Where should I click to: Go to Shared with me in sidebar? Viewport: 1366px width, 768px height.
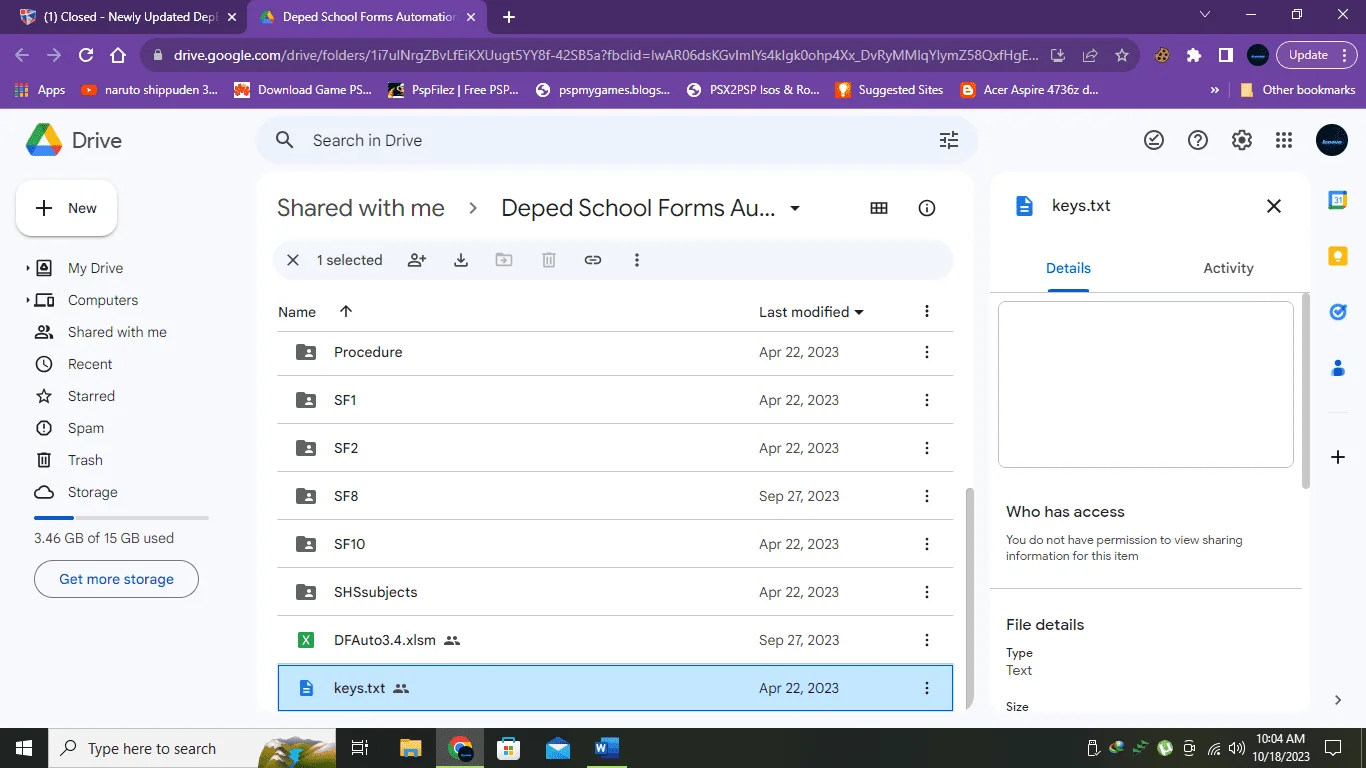[x=117, y=332]
